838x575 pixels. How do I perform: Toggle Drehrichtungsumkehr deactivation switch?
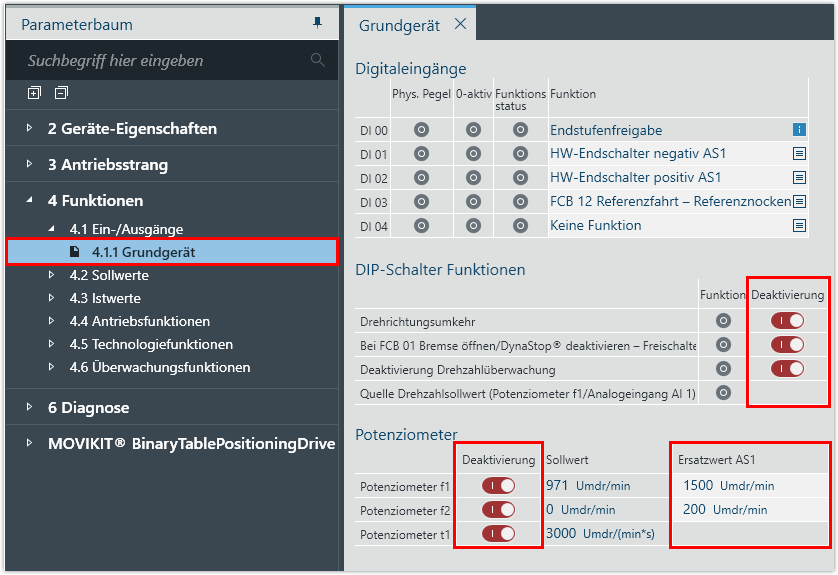tap(787, 321)
